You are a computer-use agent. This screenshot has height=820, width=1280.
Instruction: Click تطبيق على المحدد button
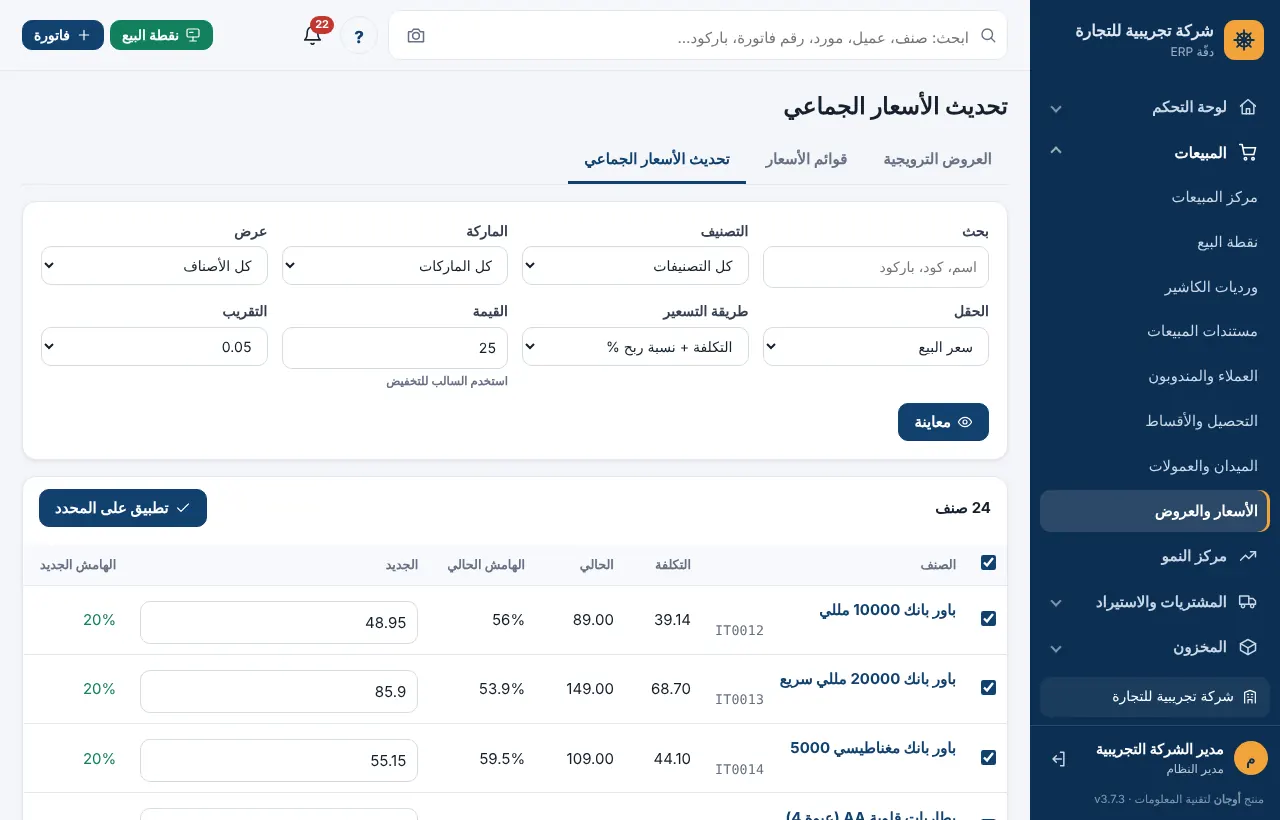tap(123, 508)
